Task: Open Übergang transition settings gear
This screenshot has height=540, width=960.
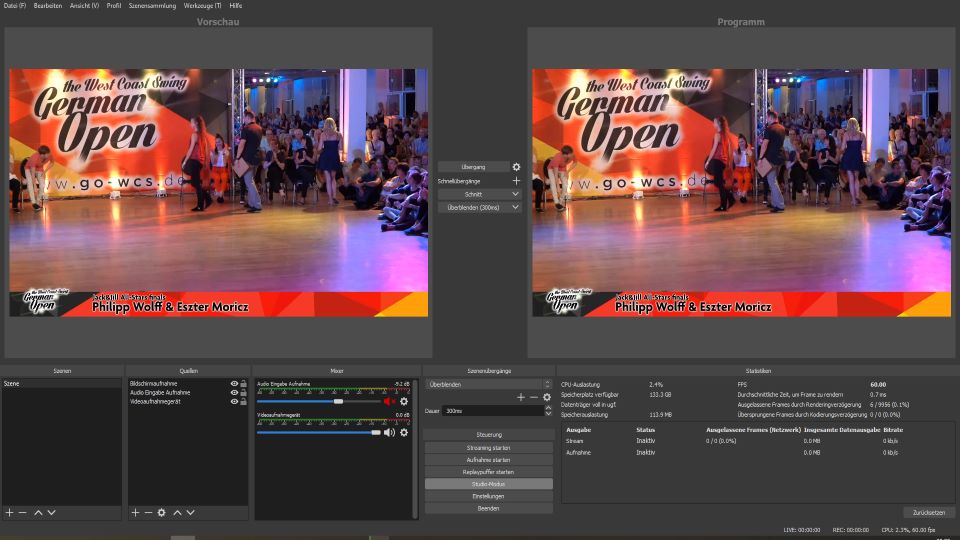Action: click(x=516, y=167)
